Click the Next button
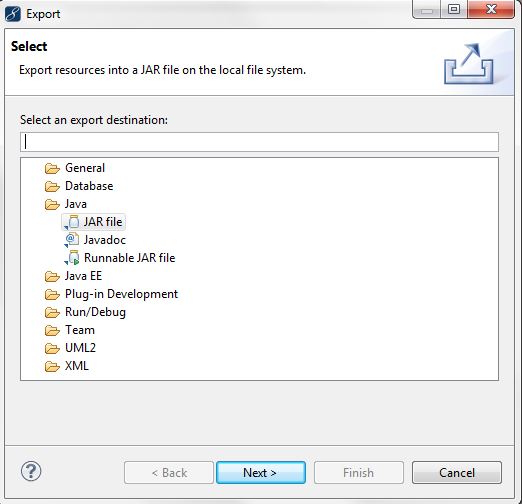The width and height of the screenshot is (522, 504). (261, 473)
